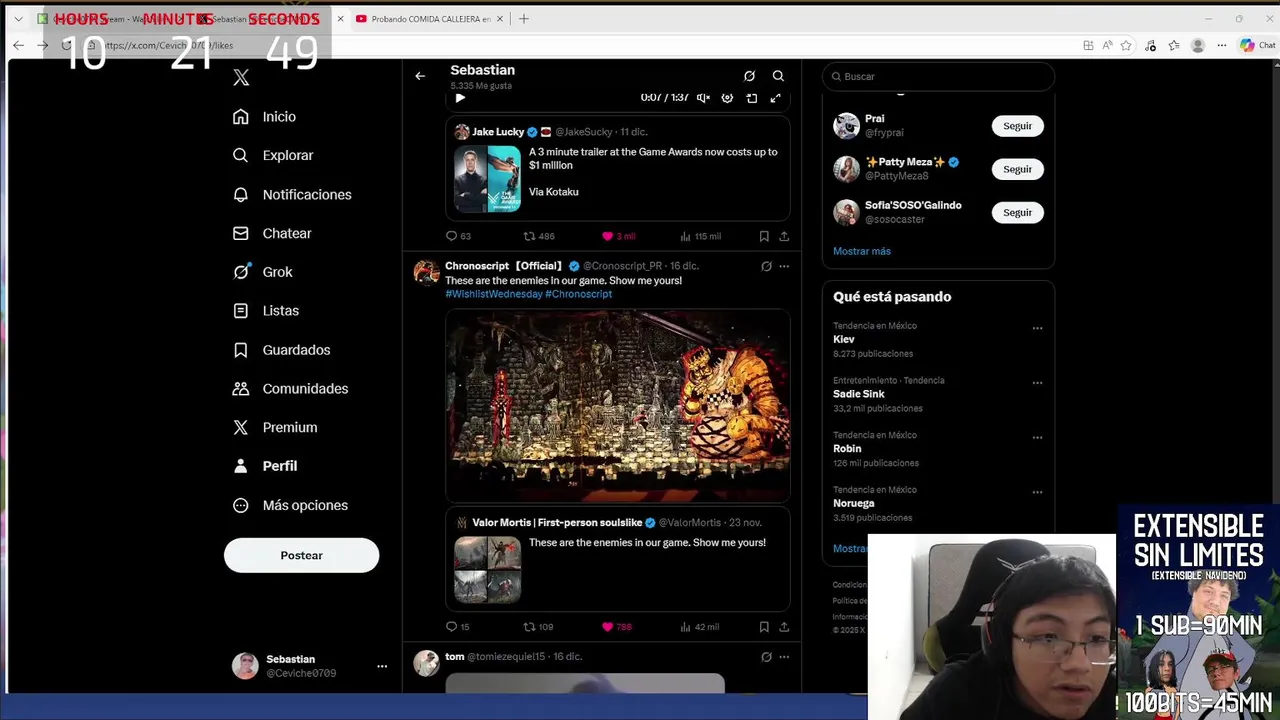Follow Patty Meza
1280x720 pixels.
click(x=1017, y=169)
